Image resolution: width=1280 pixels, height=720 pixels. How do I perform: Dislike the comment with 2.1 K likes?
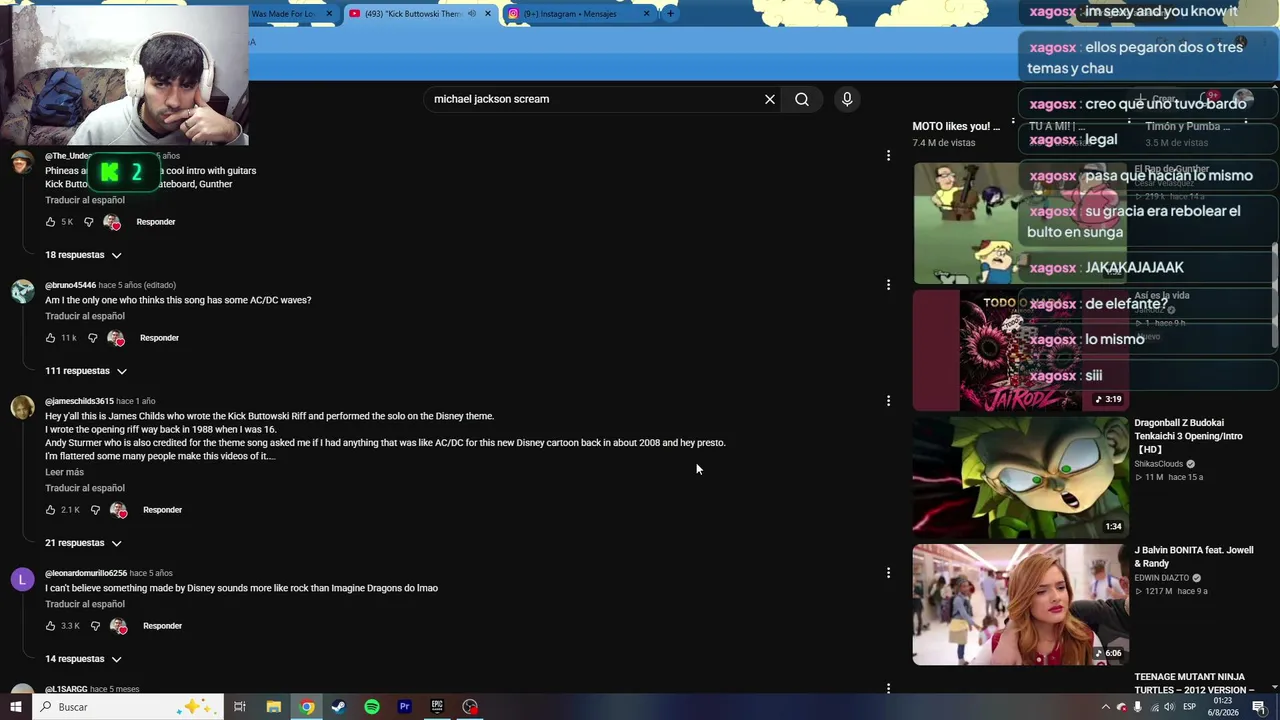[x=95, y=510]
